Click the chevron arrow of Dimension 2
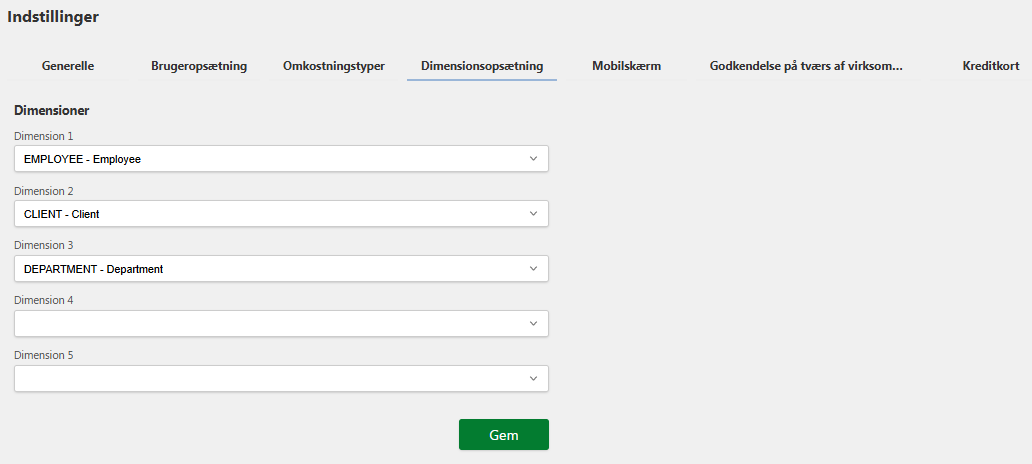1032x464 pixels. 533,214
